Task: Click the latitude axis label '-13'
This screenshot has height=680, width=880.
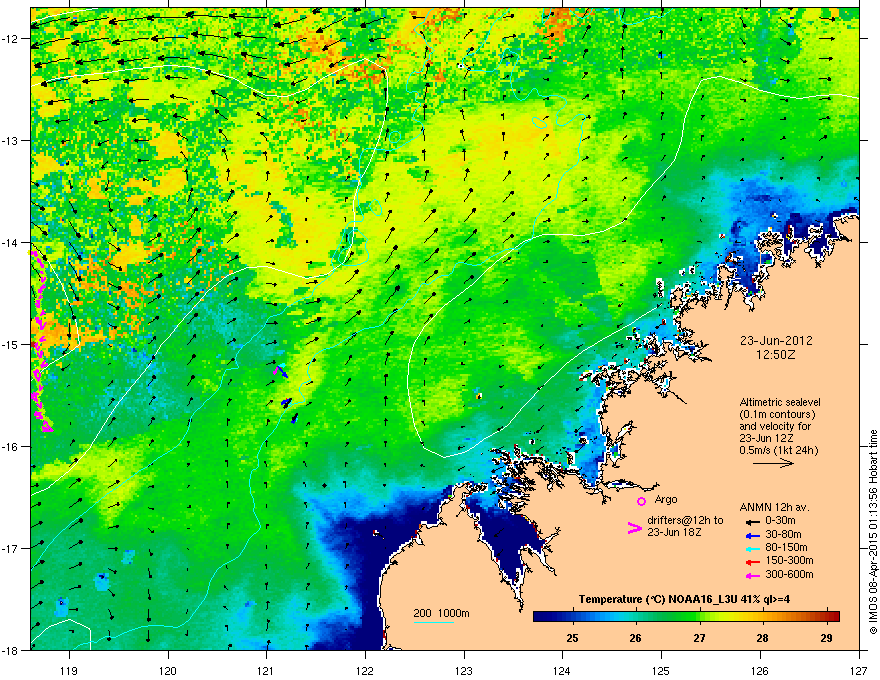Action: [x=11, y=140]
